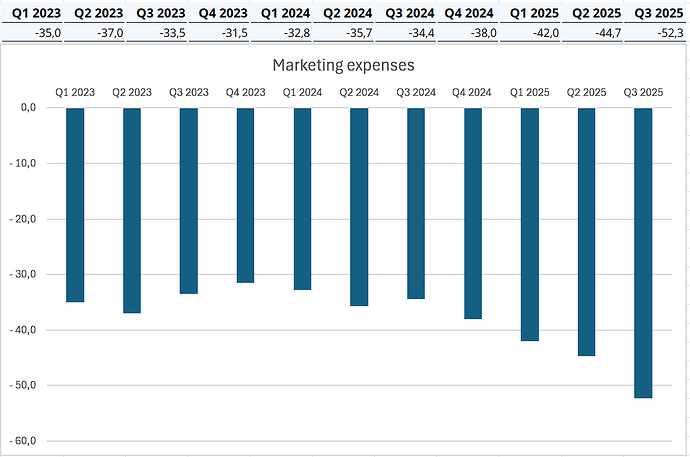Image resolution: width=690 pixels, height=457 pixels.
Task: Click the Marketing expenses chart title
Action: 344,65
